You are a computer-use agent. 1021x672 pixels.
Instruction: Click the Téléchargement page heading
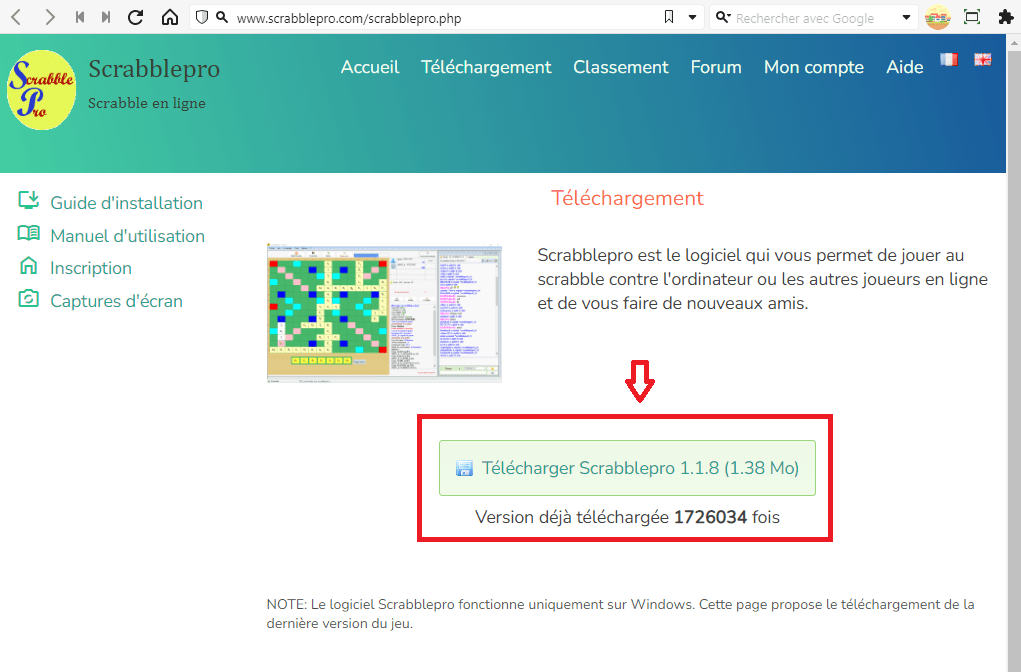[627, 198]
